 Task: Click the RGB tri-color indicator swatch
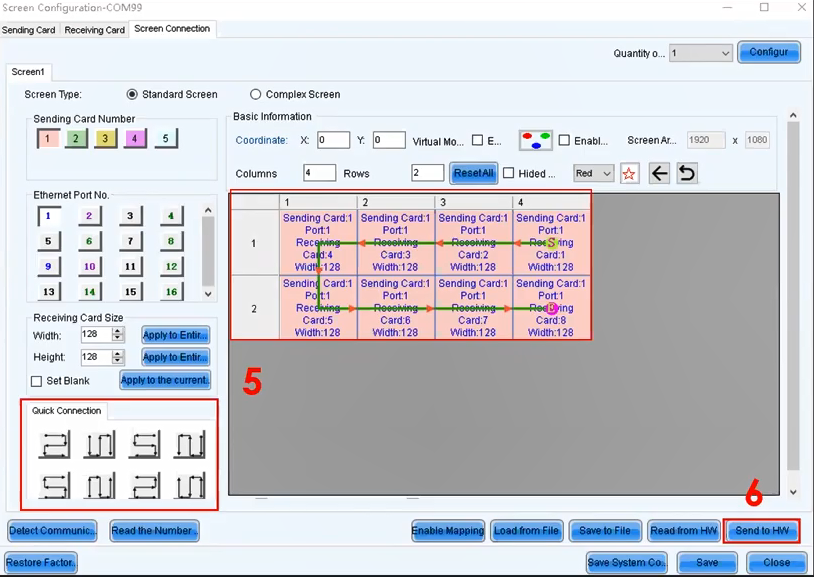click(535, 140)
